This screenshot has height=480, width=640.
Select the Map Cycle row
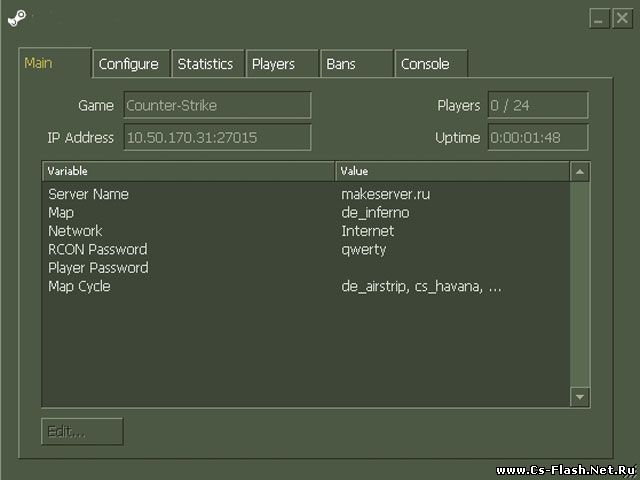pyautogui.click(x=79, y=286)
